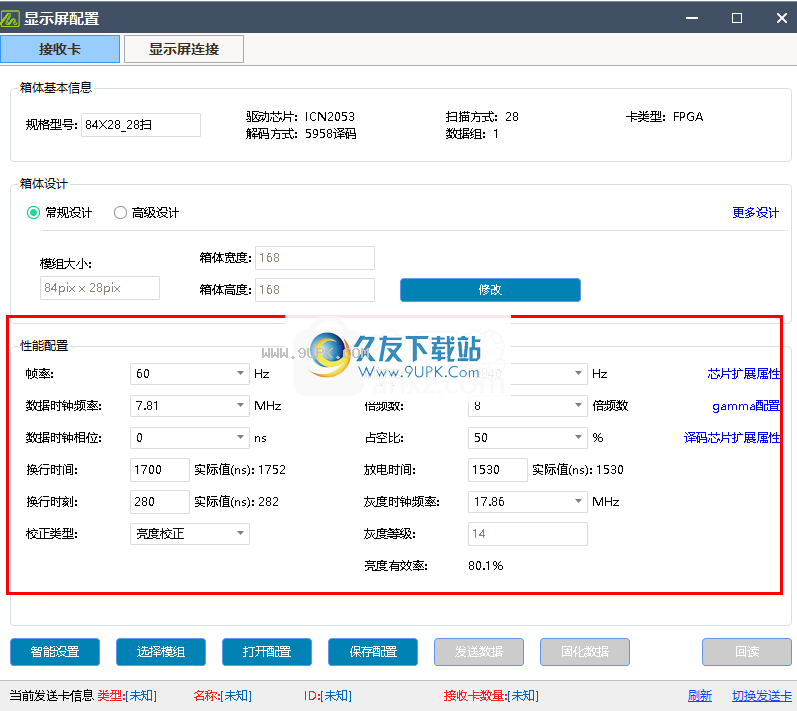Screen dimensions: 797x711
Task: Open the 占空比 dropdown showing 50
Action: coord(528,438)
